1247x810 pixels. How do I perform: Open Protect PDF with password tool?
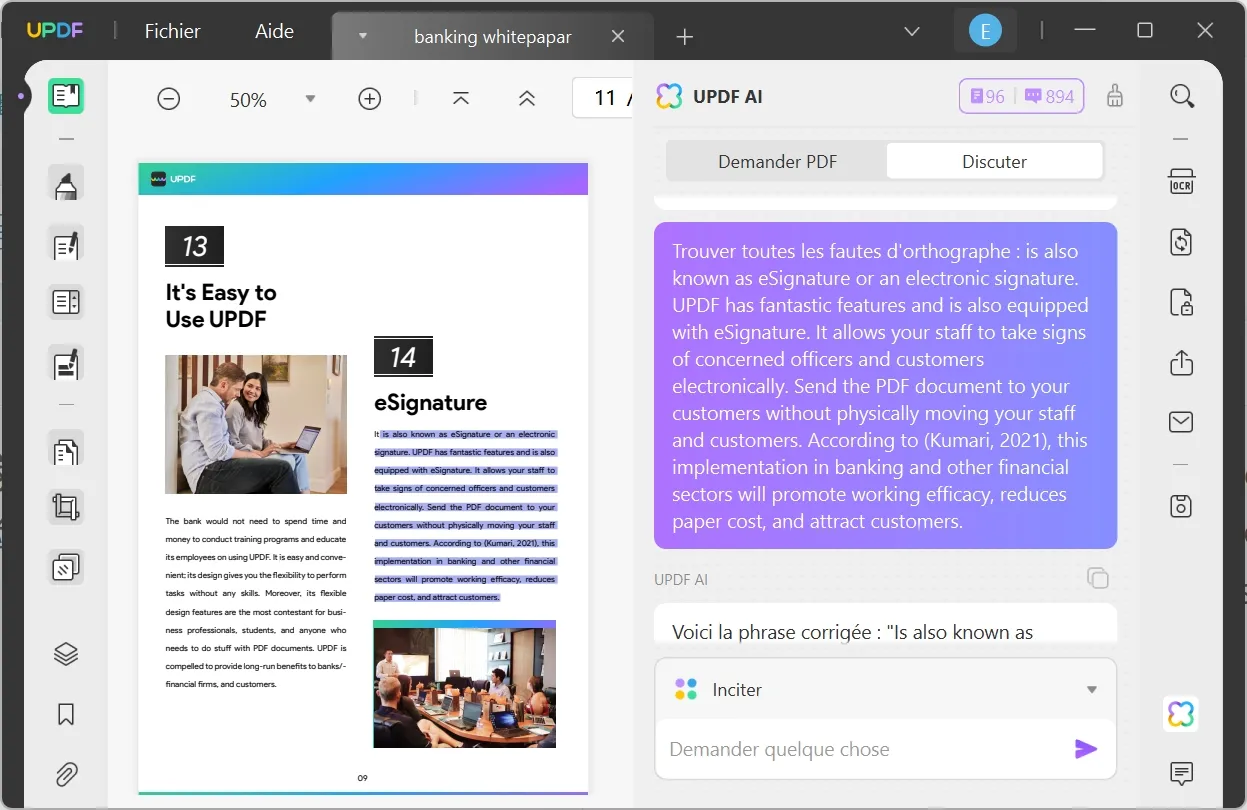[x=1181, y=302]
